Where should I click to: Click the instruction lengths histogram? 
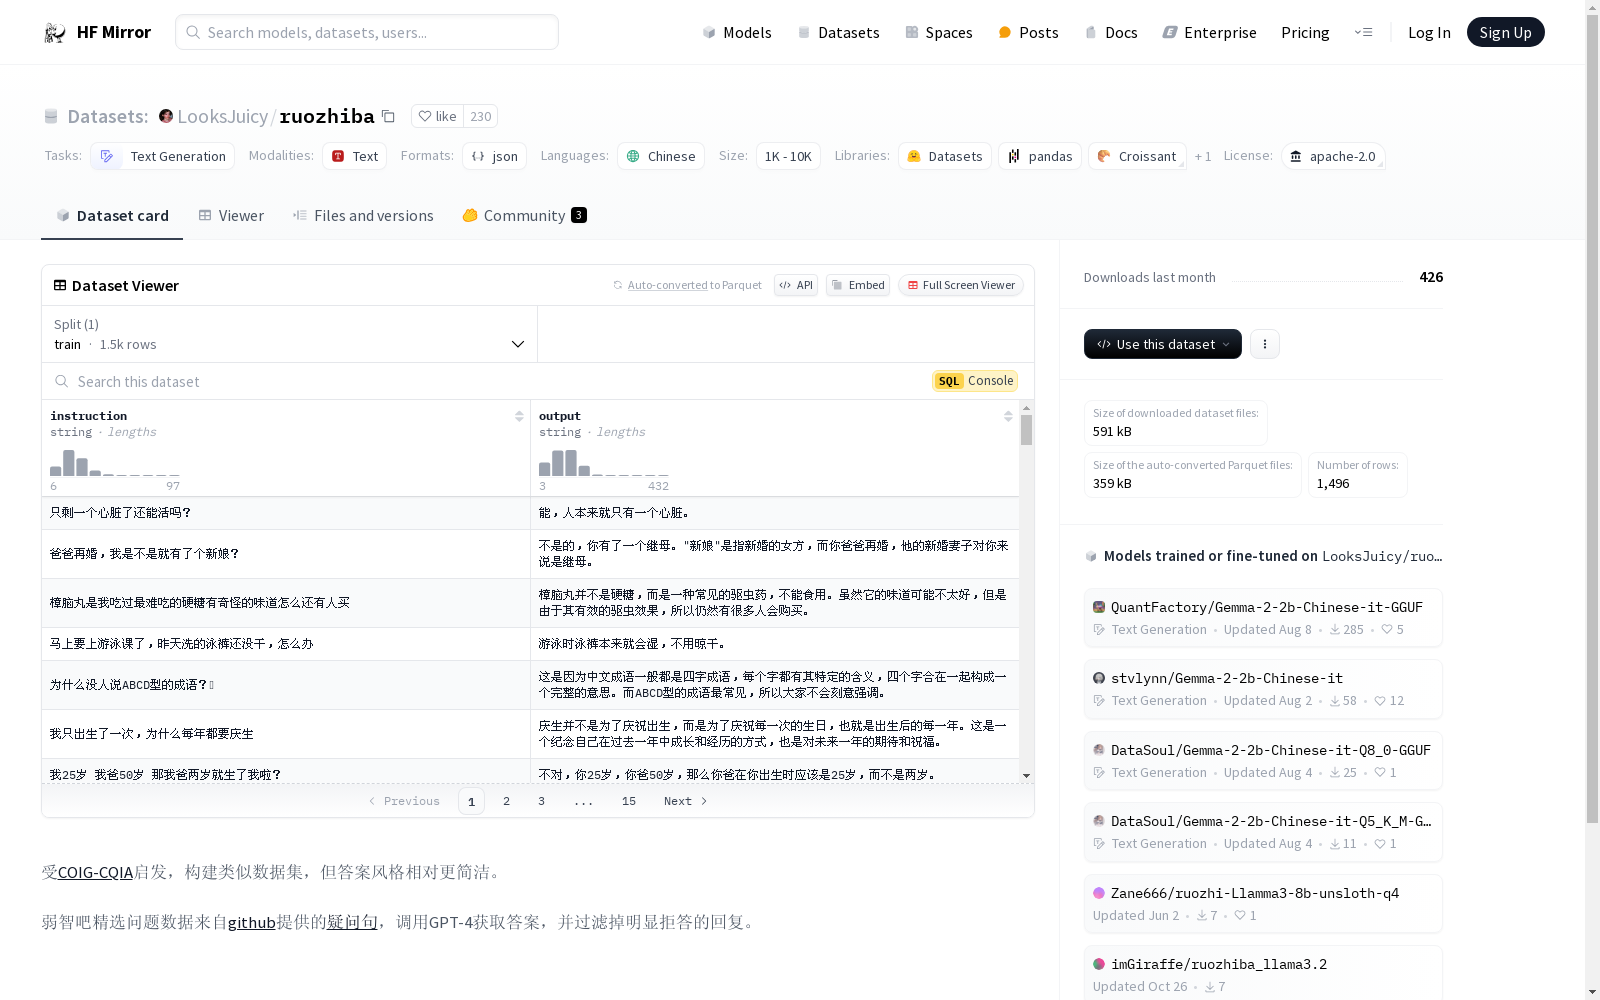[115, 463]
